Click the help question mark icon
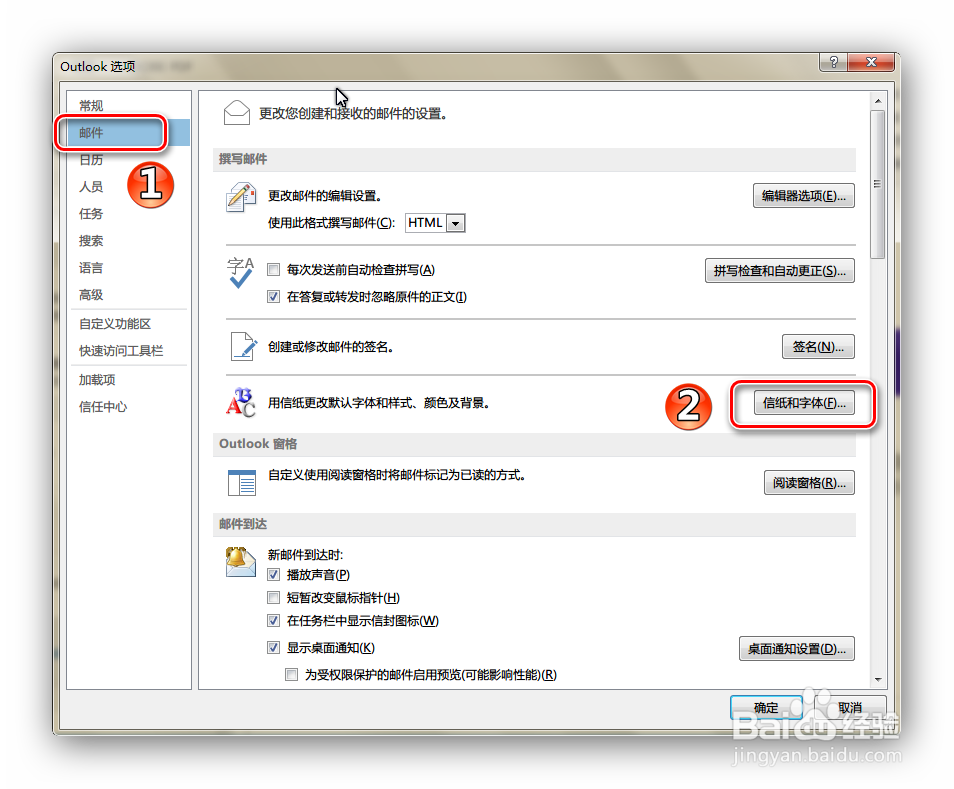This screenshot has width=954, height=789. point(833,62)
